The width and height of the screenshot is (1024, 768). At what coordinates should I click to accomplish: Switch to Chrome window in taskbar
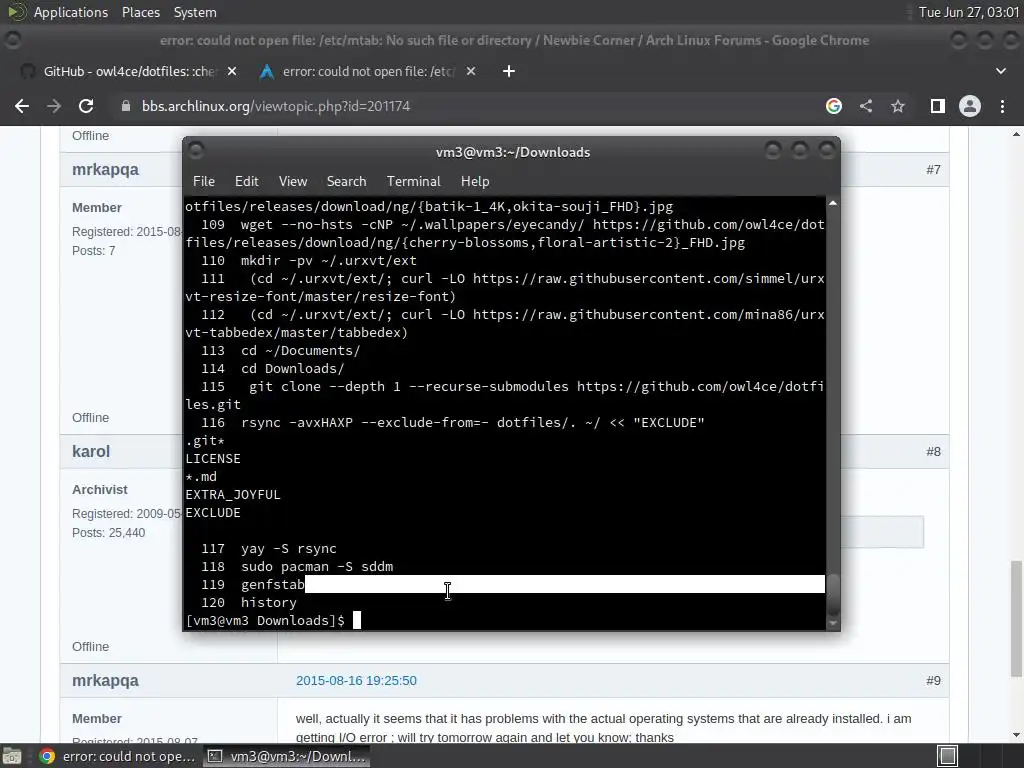click(x=116, y=756)
